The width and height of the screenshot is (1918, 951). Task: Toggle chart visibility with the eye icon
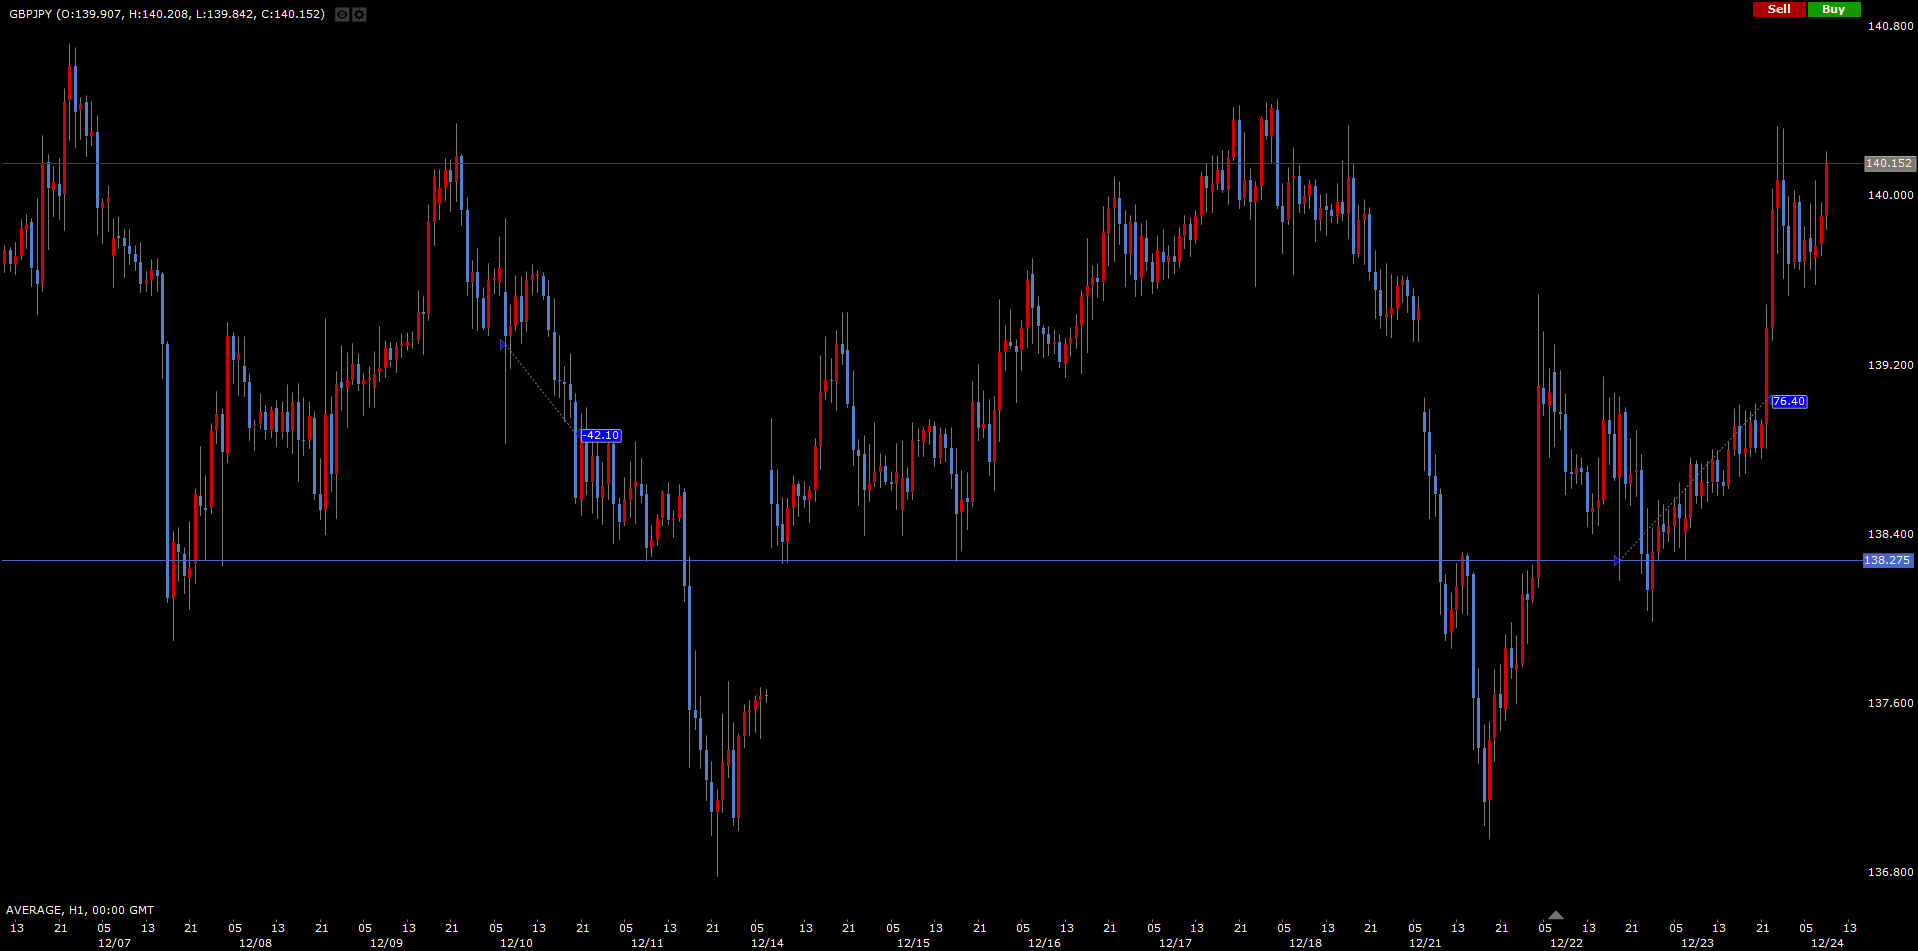coord(342,15)
